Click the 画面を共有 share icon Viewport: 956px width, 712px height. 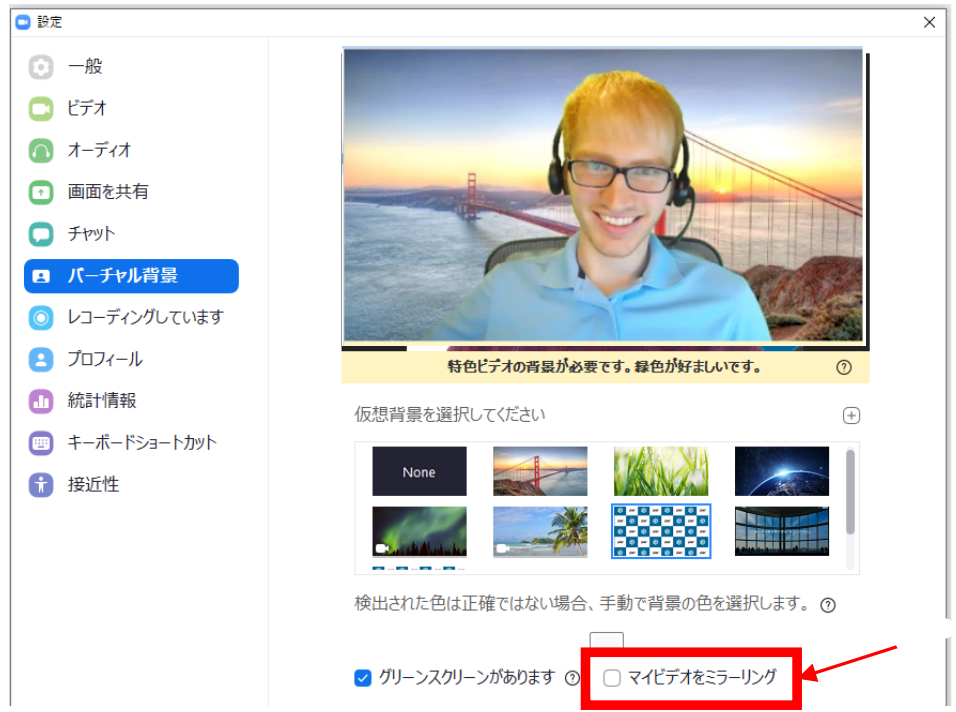coord(41,192)
